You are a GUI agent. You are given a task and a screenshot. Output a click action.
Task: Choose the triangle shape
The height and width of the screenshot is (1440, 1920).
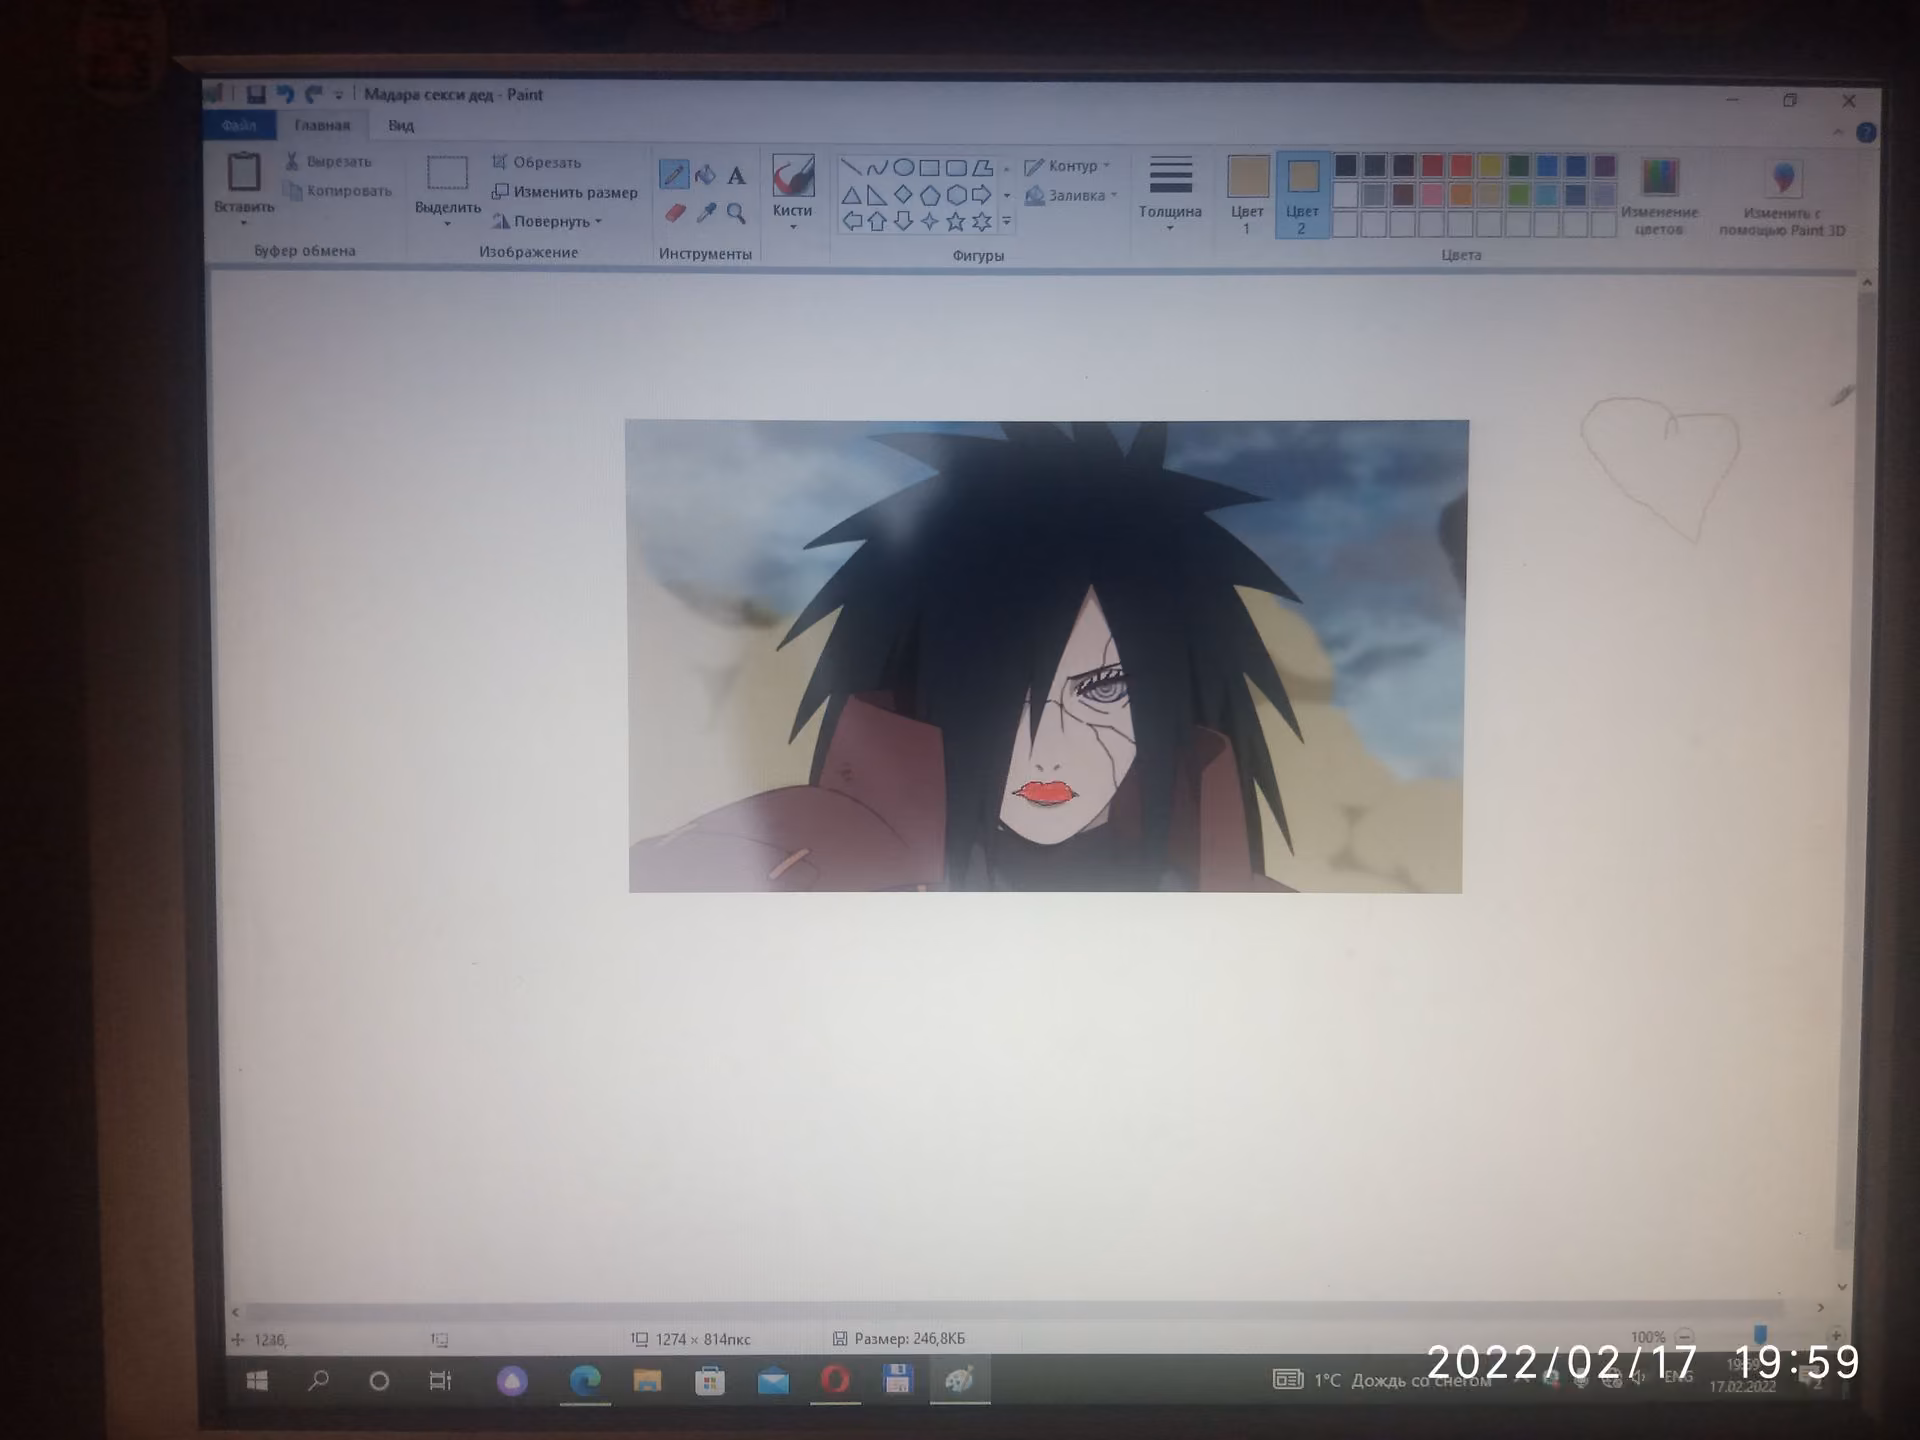click(x=851, y=194)
